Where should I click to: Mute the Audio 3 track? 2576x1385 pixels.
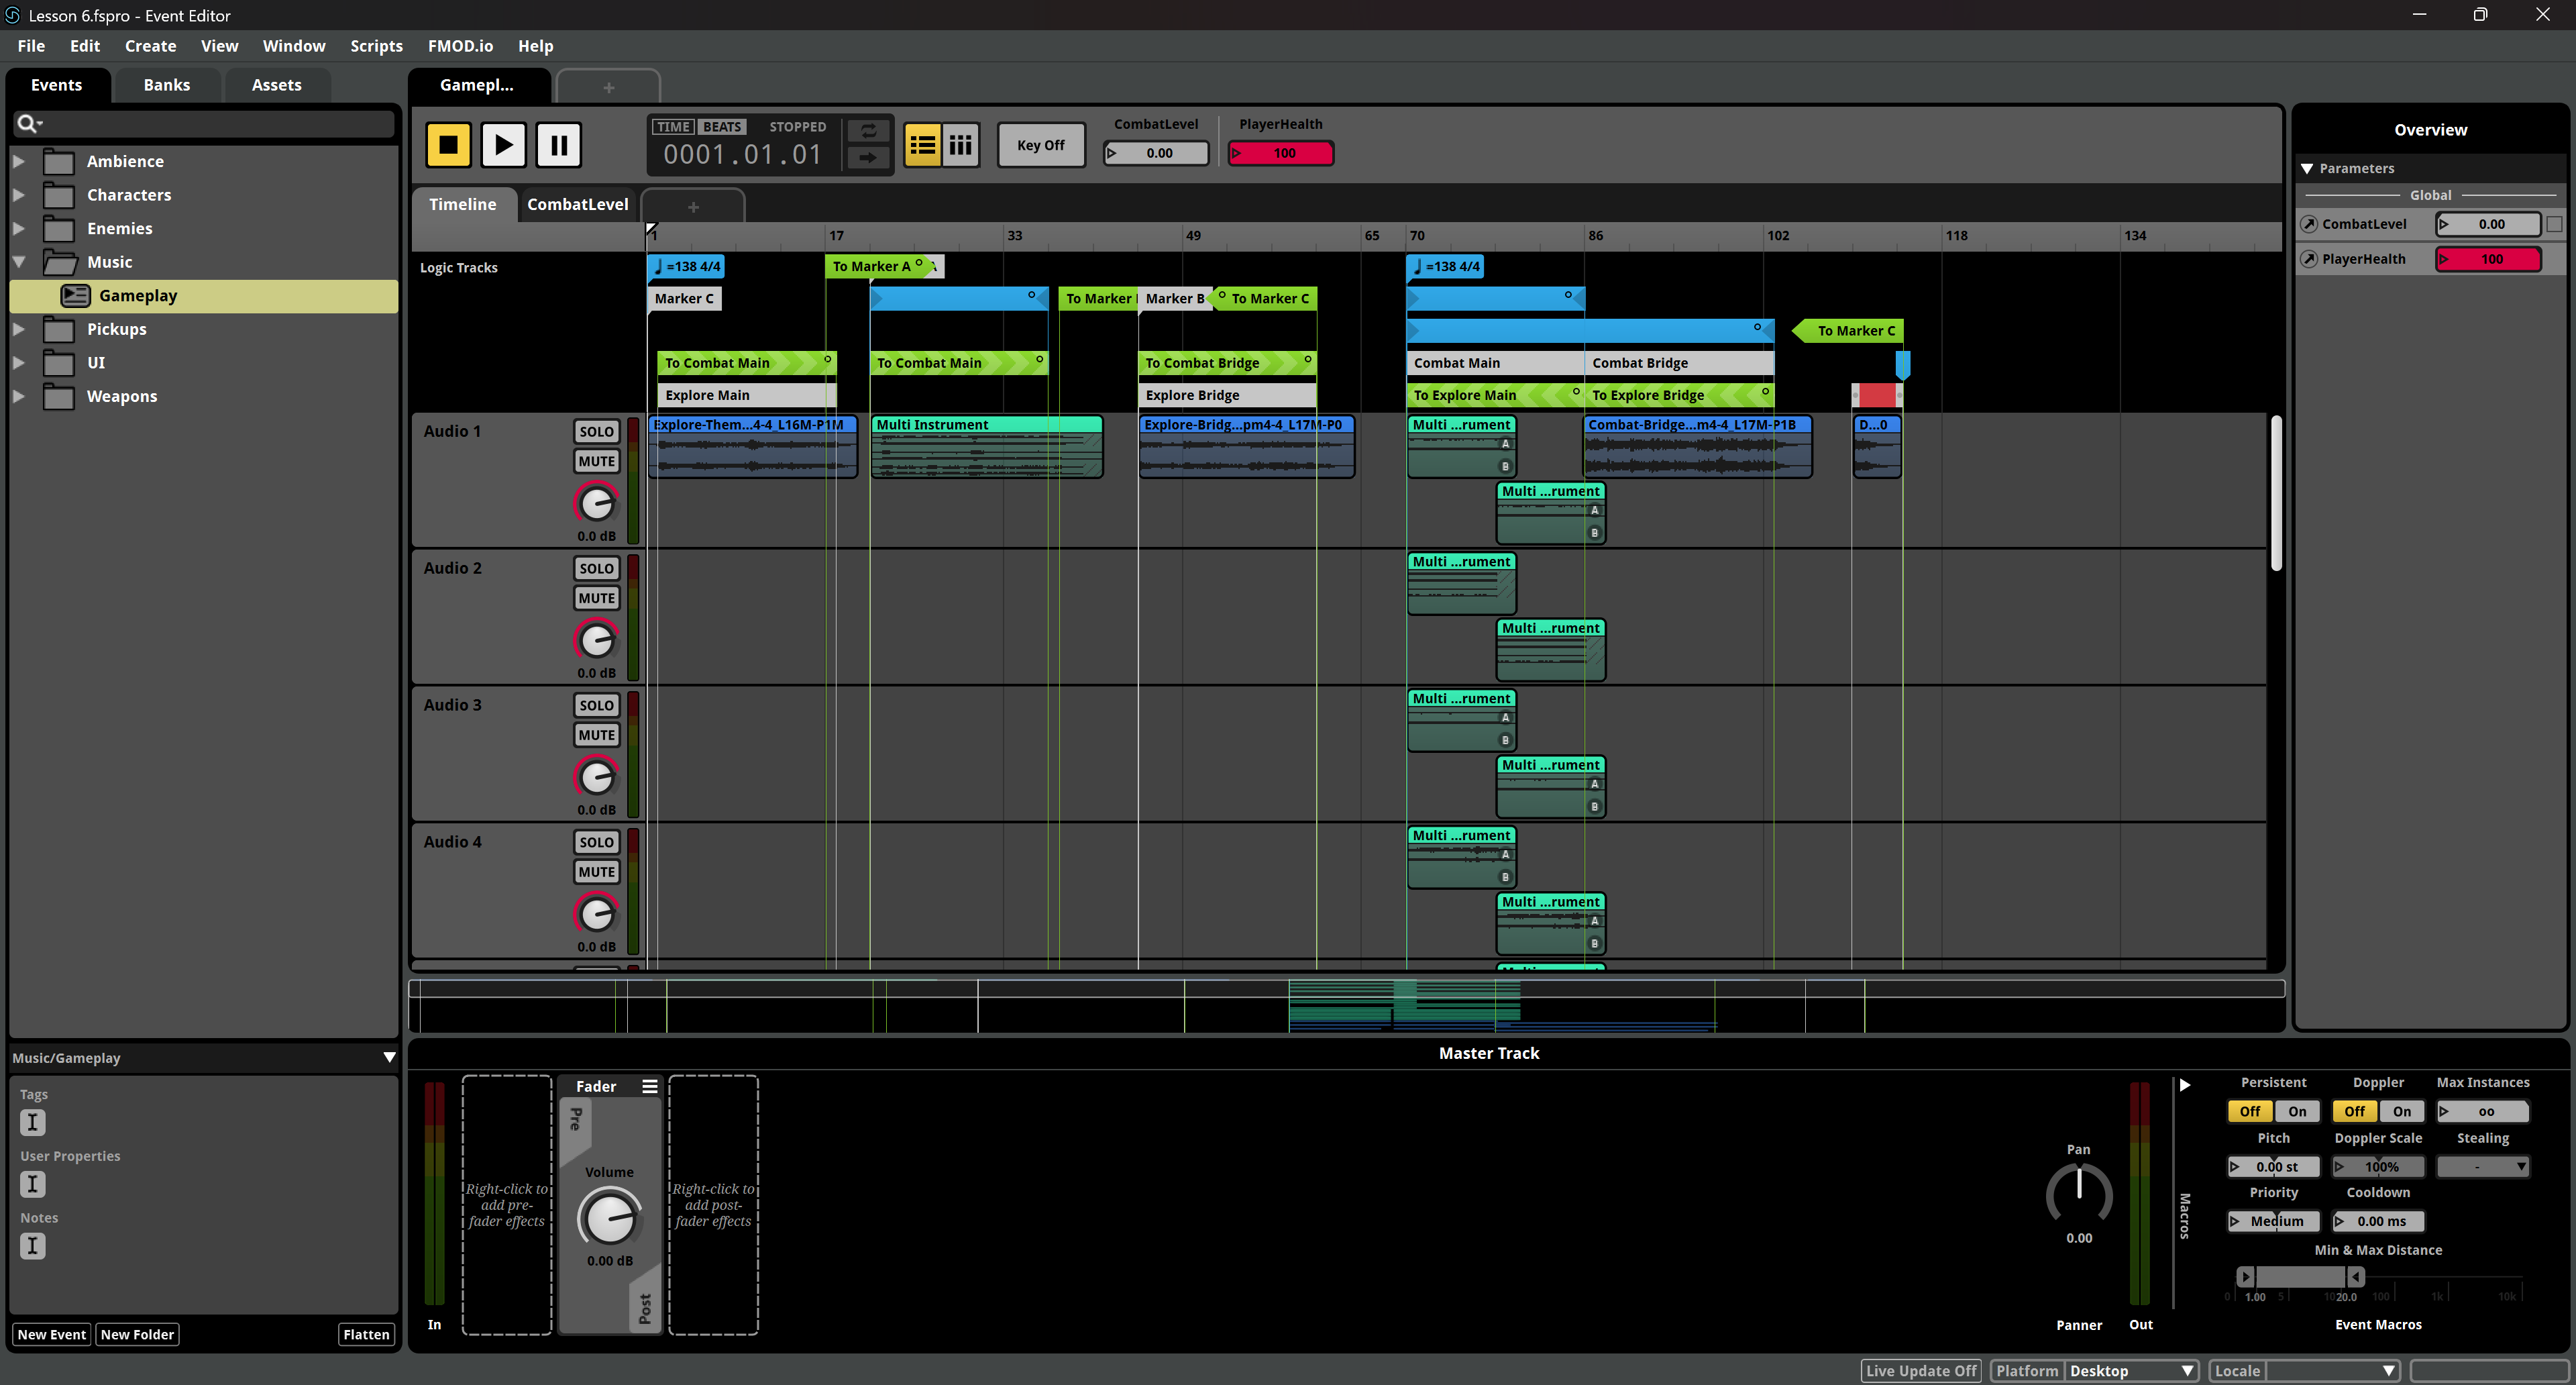point(596,735)
